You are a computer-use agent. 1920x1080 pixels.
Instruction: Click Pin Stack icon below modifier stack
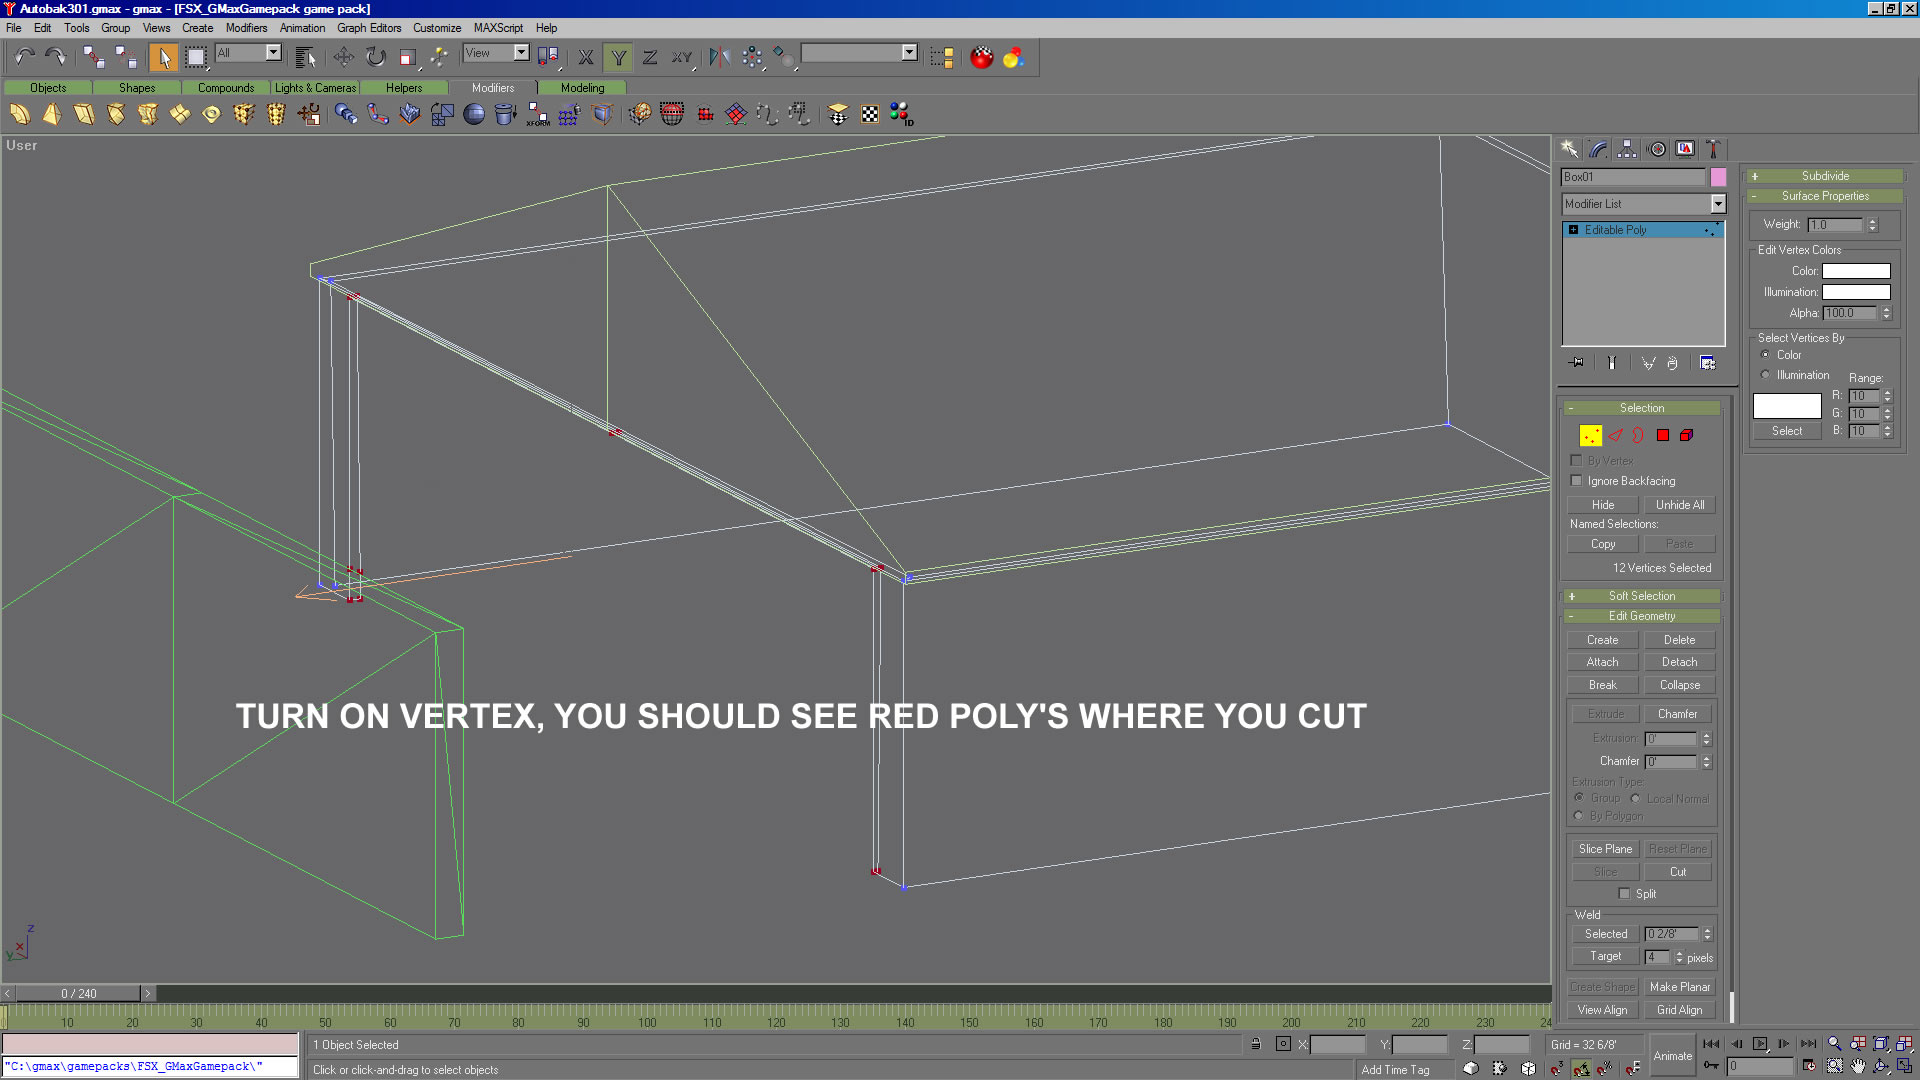pos(1577,363)
